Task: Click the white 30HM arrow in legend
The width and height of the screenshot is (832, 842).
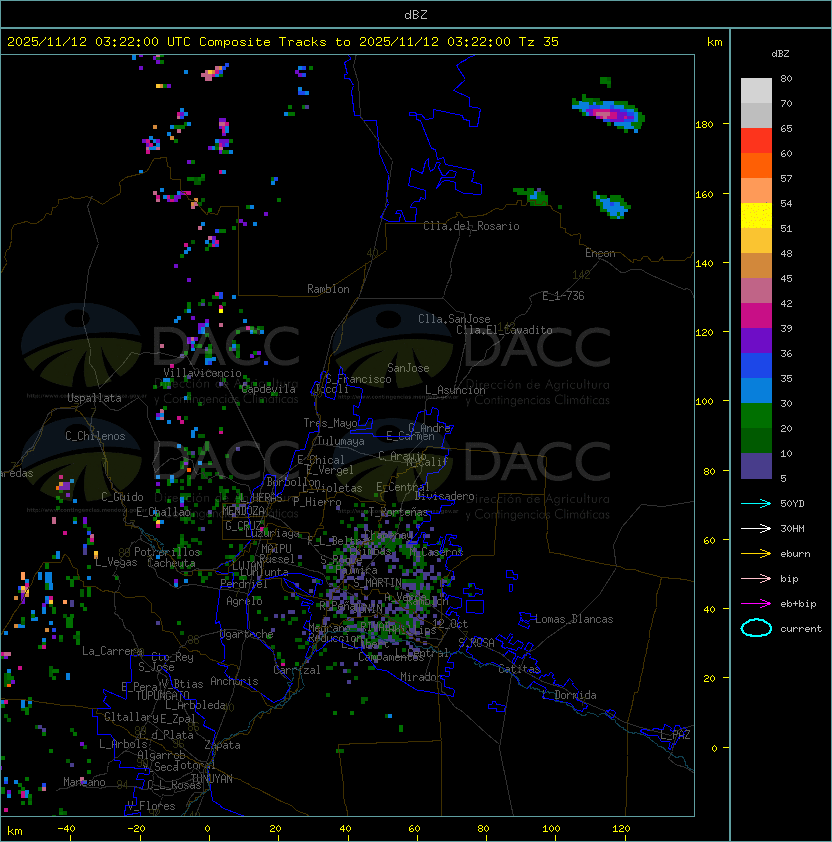Action: point(756,528)
